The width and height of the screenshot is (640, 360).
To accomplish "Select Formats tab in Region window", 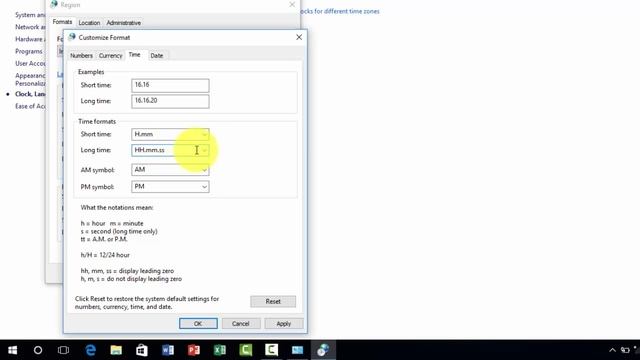I will click(62, 22).
